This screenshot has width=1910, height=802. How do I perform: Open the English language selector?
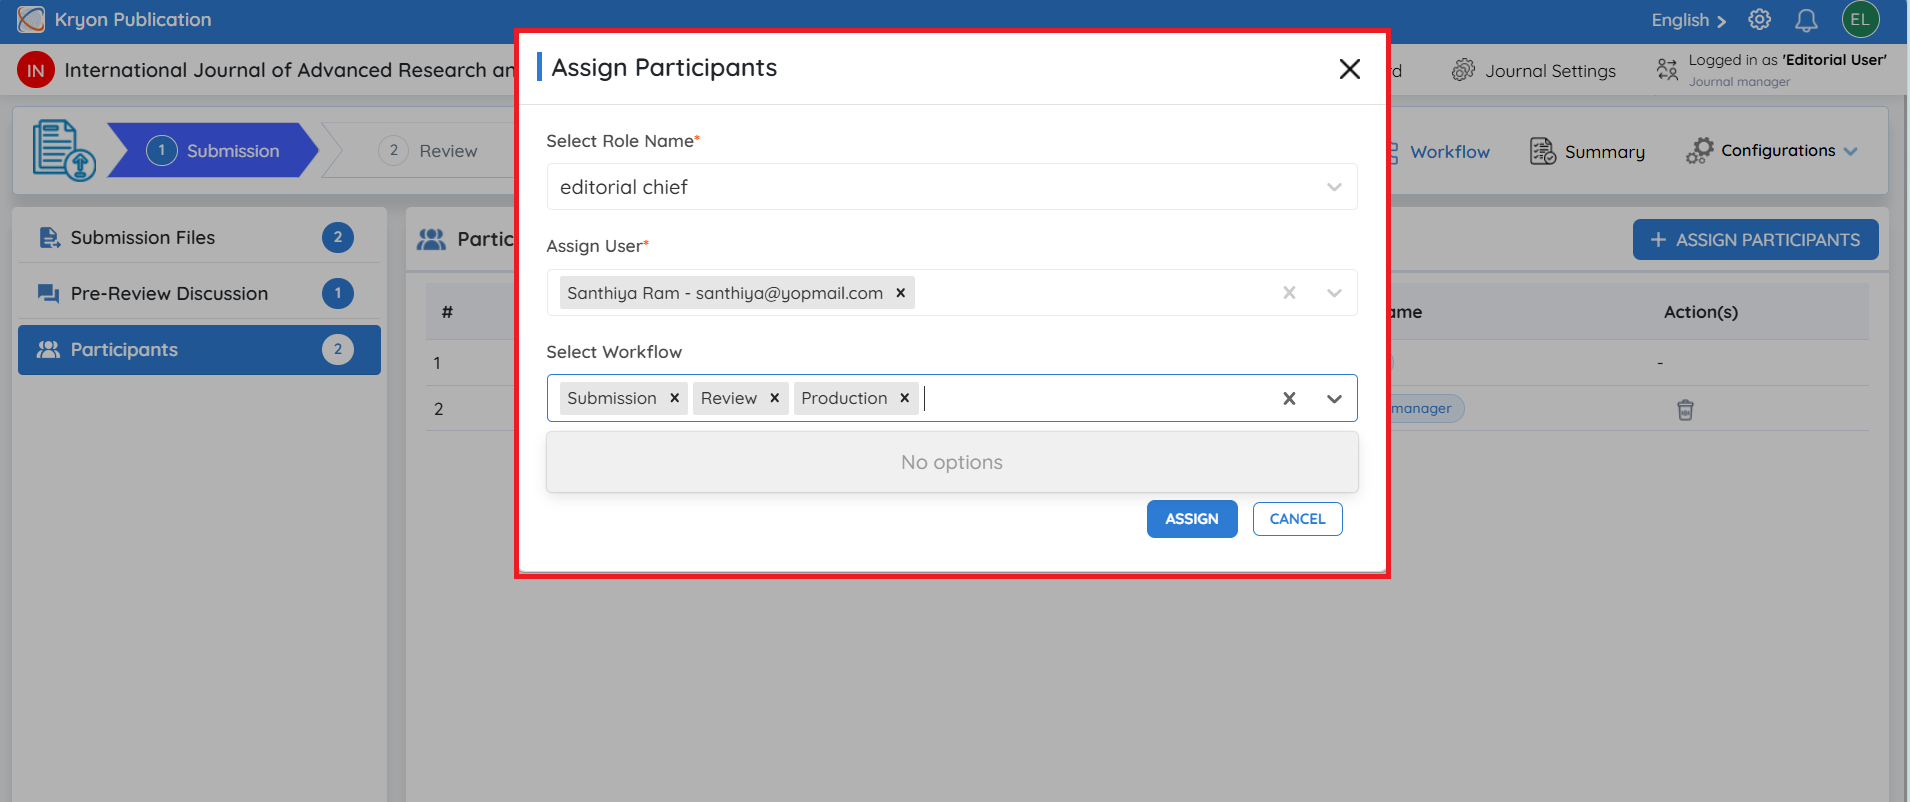(1688, 20)
